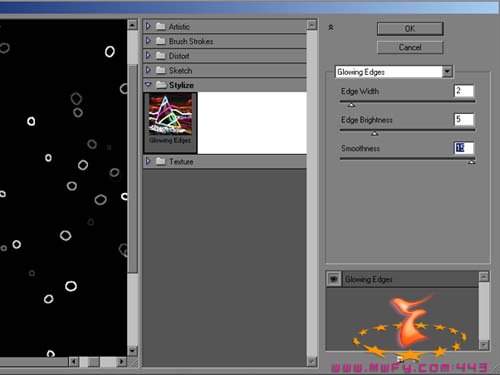The height and width of the screenshot is (375, 500).
Task: Expand the Artistic filter folder
Action: 148,26
